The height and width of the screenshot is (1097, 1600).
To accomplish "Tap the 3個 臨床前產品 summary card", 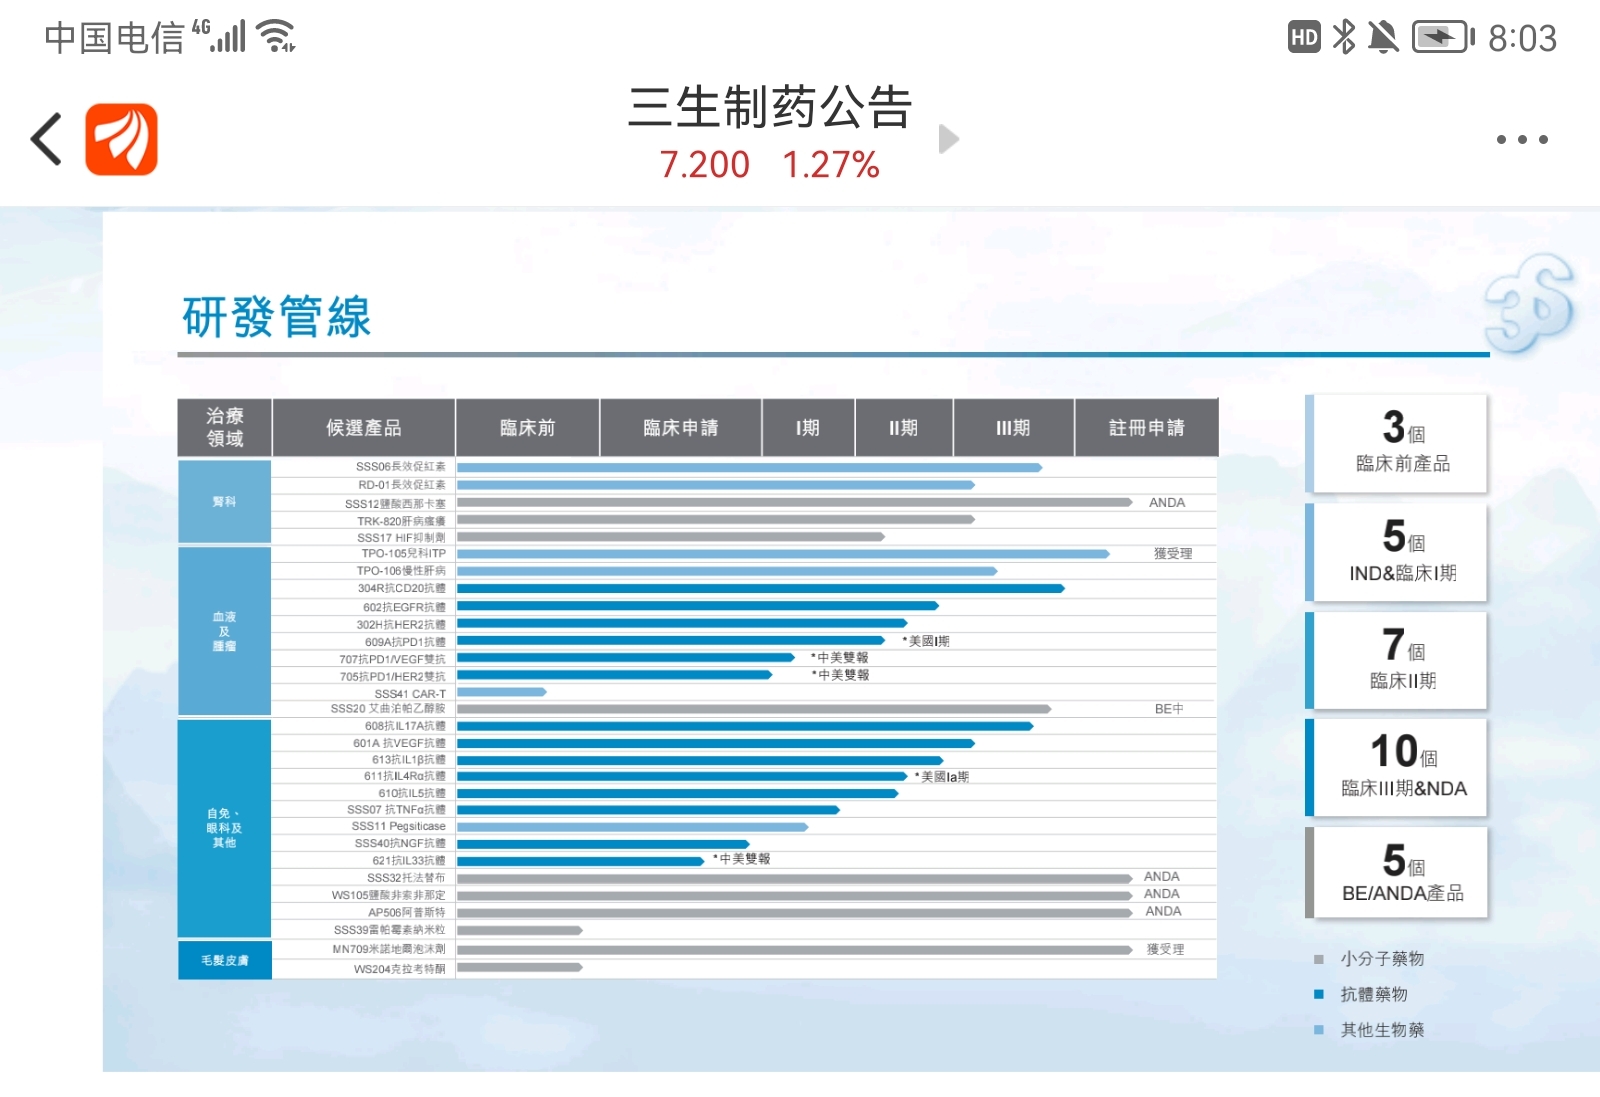I will coord(1397,443).
